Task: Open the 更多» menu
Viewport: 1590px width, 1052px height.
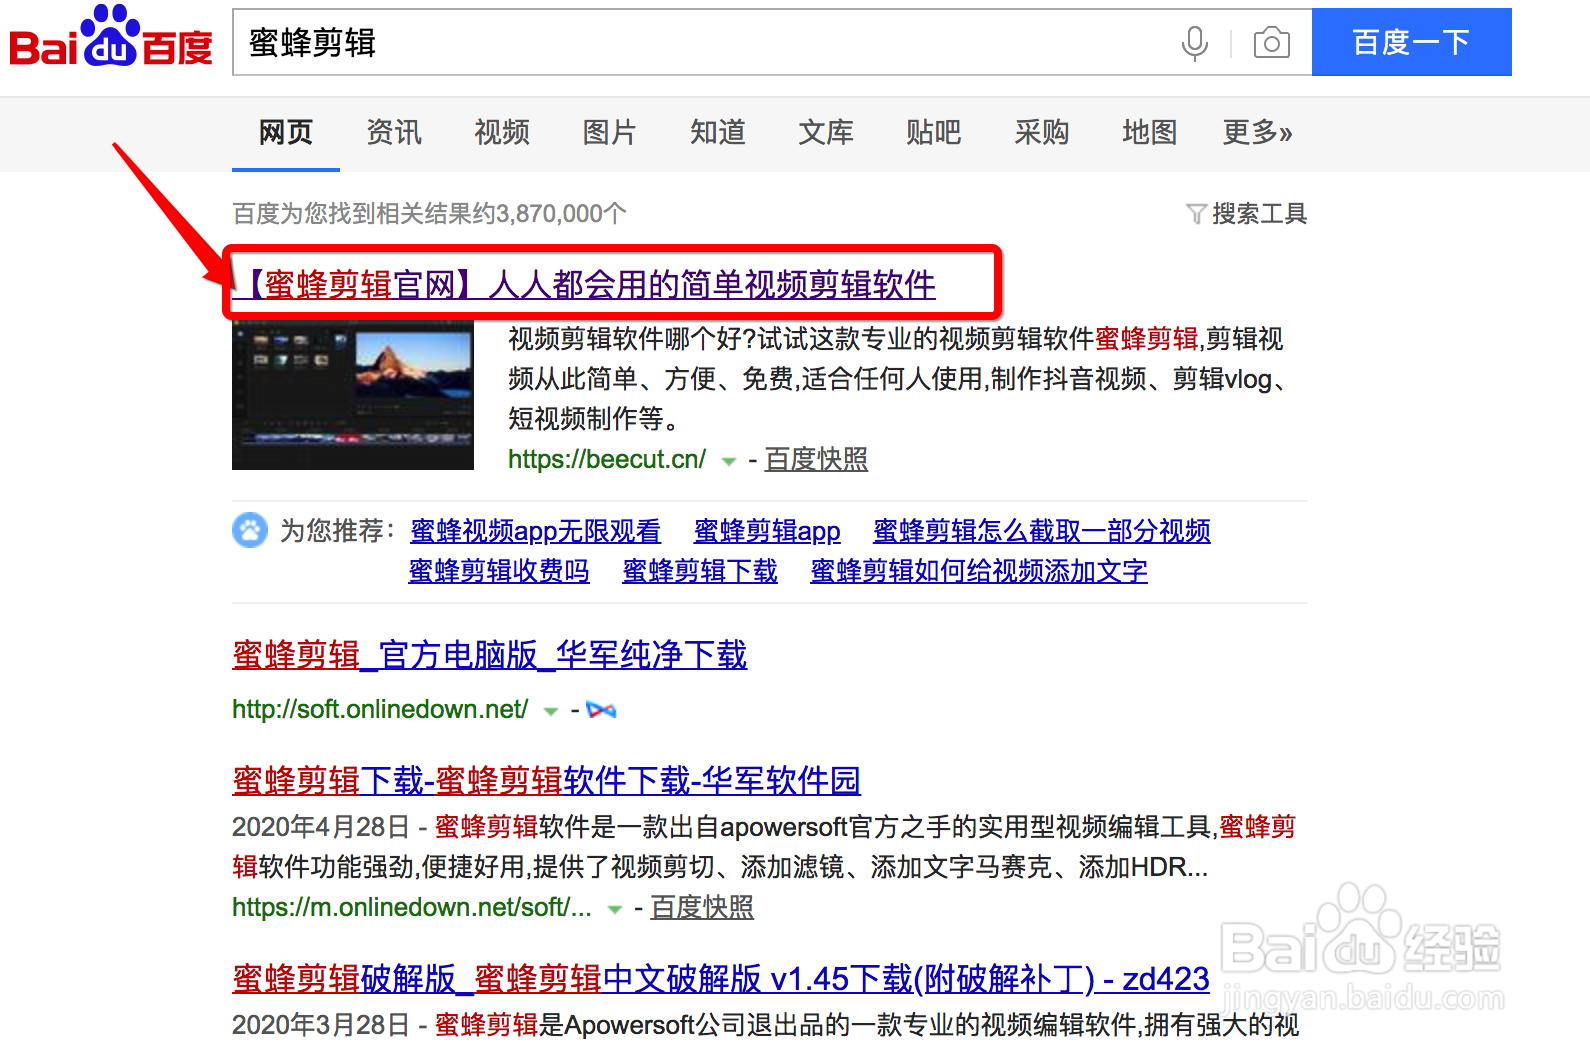Action: tap(1257, 132)
